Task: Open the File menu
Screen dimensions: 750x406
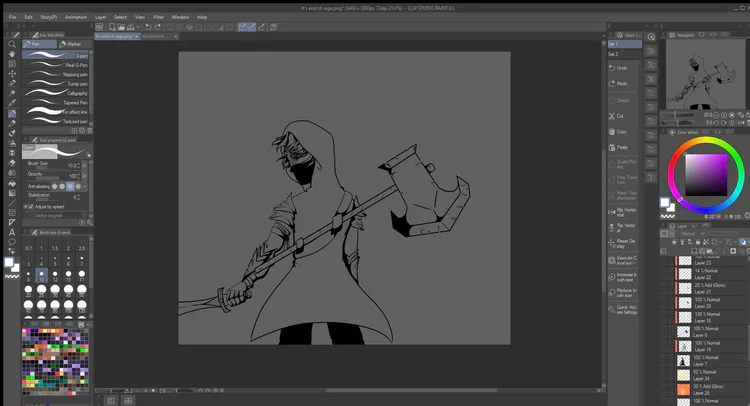Action: (12, 17)
